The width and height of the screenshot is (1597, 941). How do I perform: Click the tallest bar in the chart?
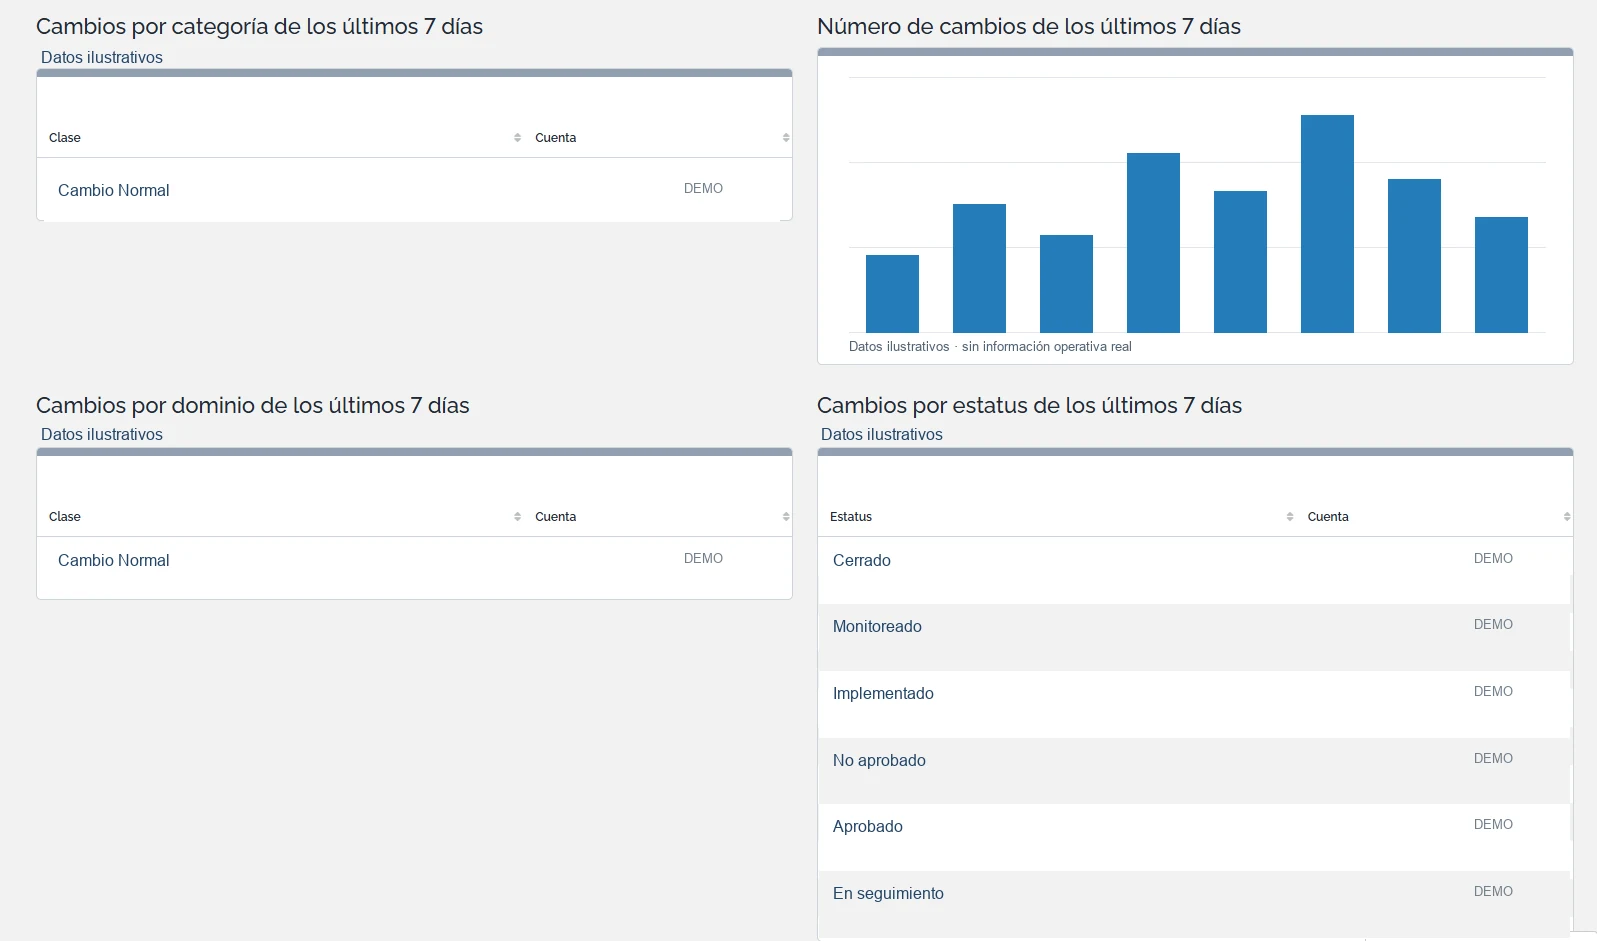[1327, 224]
